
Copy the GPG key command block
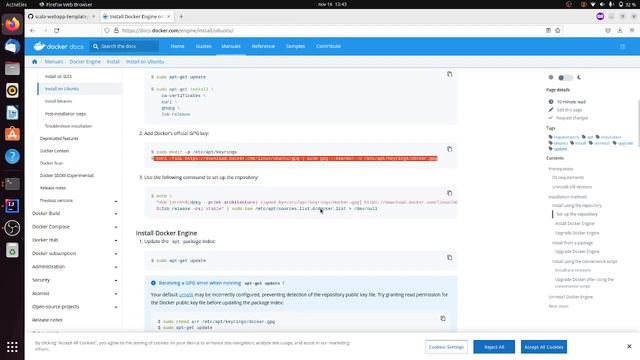[449, 149]
